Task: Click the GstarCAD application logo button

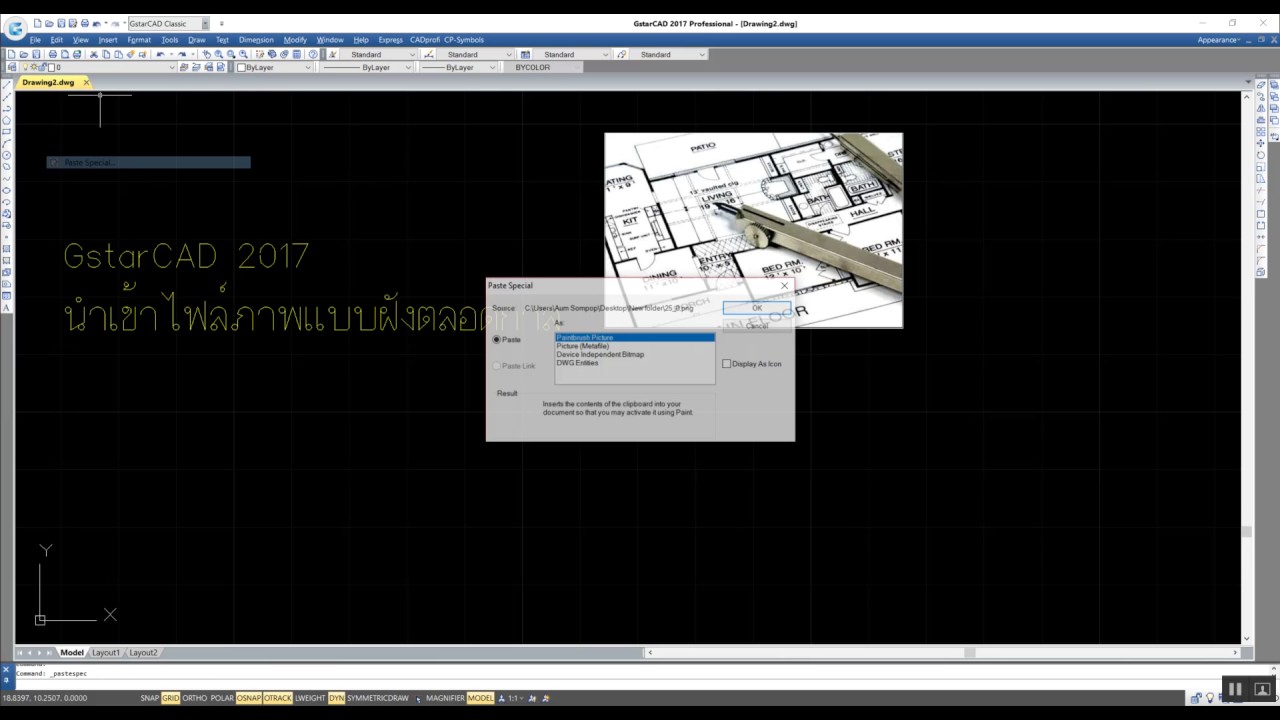Action: [15, 28]
